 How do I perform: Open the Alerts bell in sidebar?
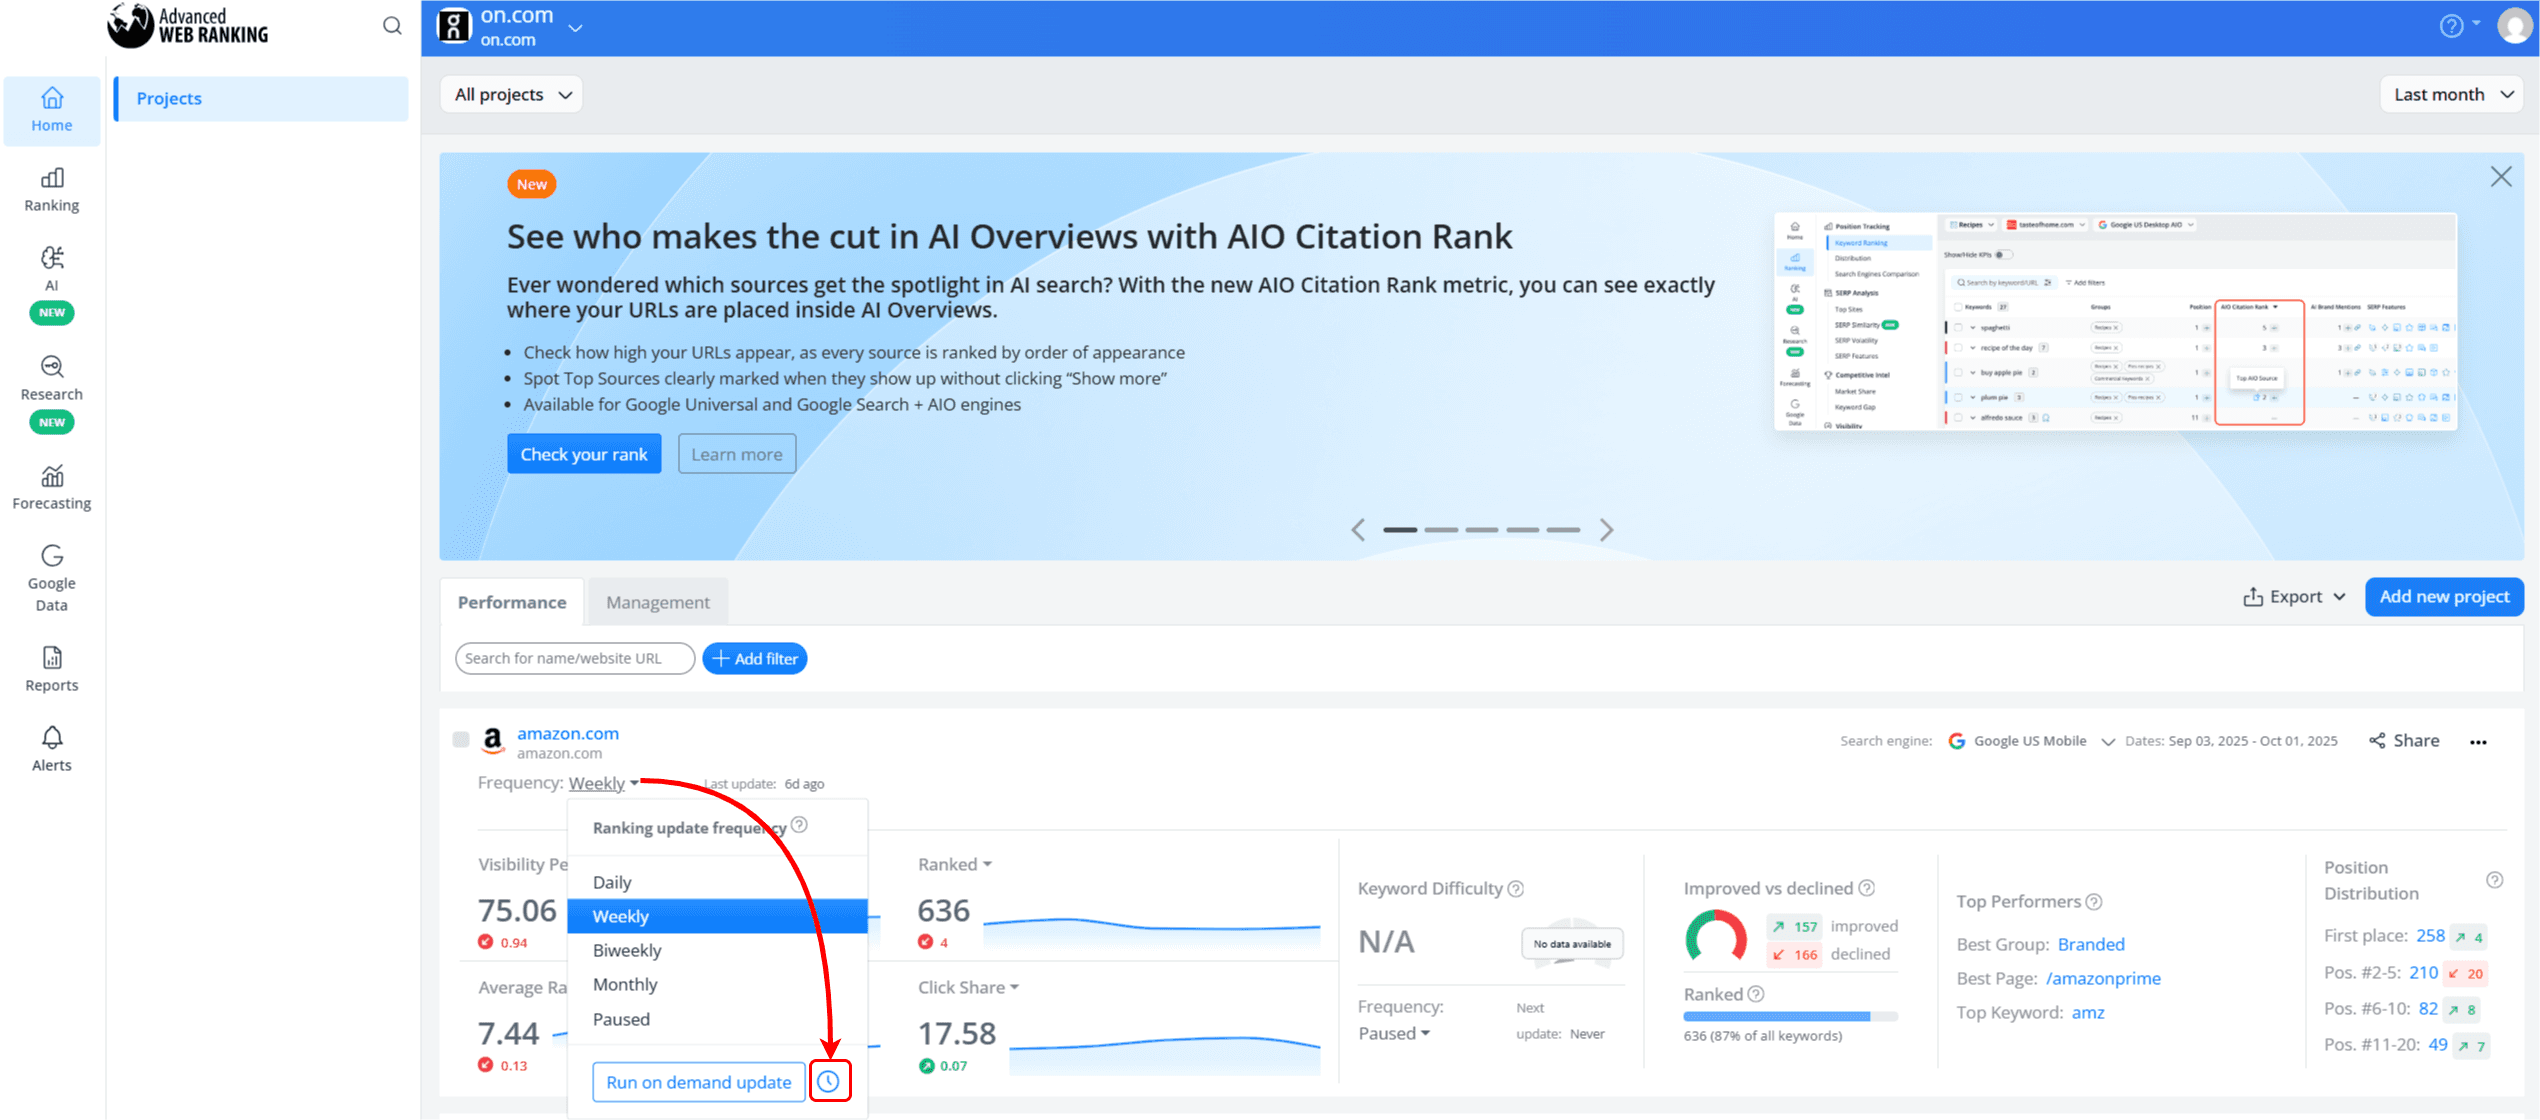(x=52, y=749)
